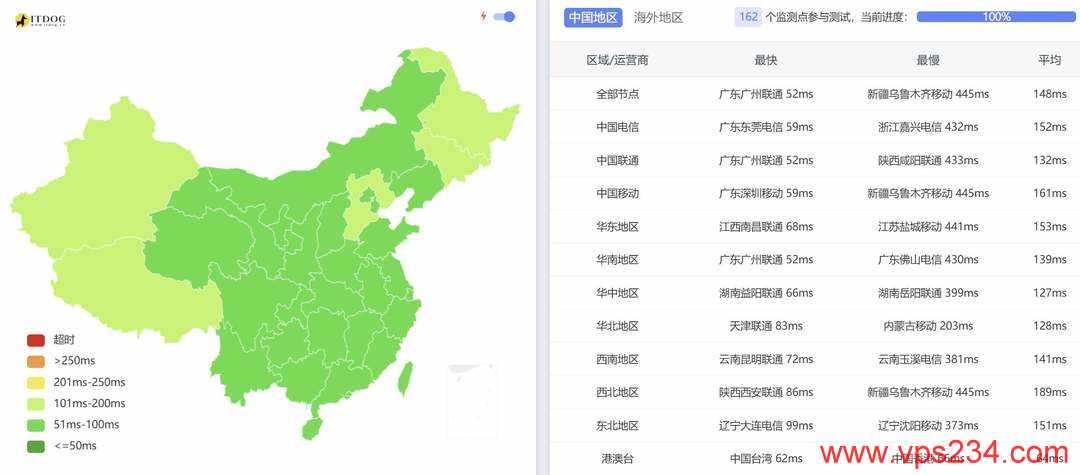Select the 华北地区 row label
This screenshot has width=1080, height=475.
(x=617, y=326)
